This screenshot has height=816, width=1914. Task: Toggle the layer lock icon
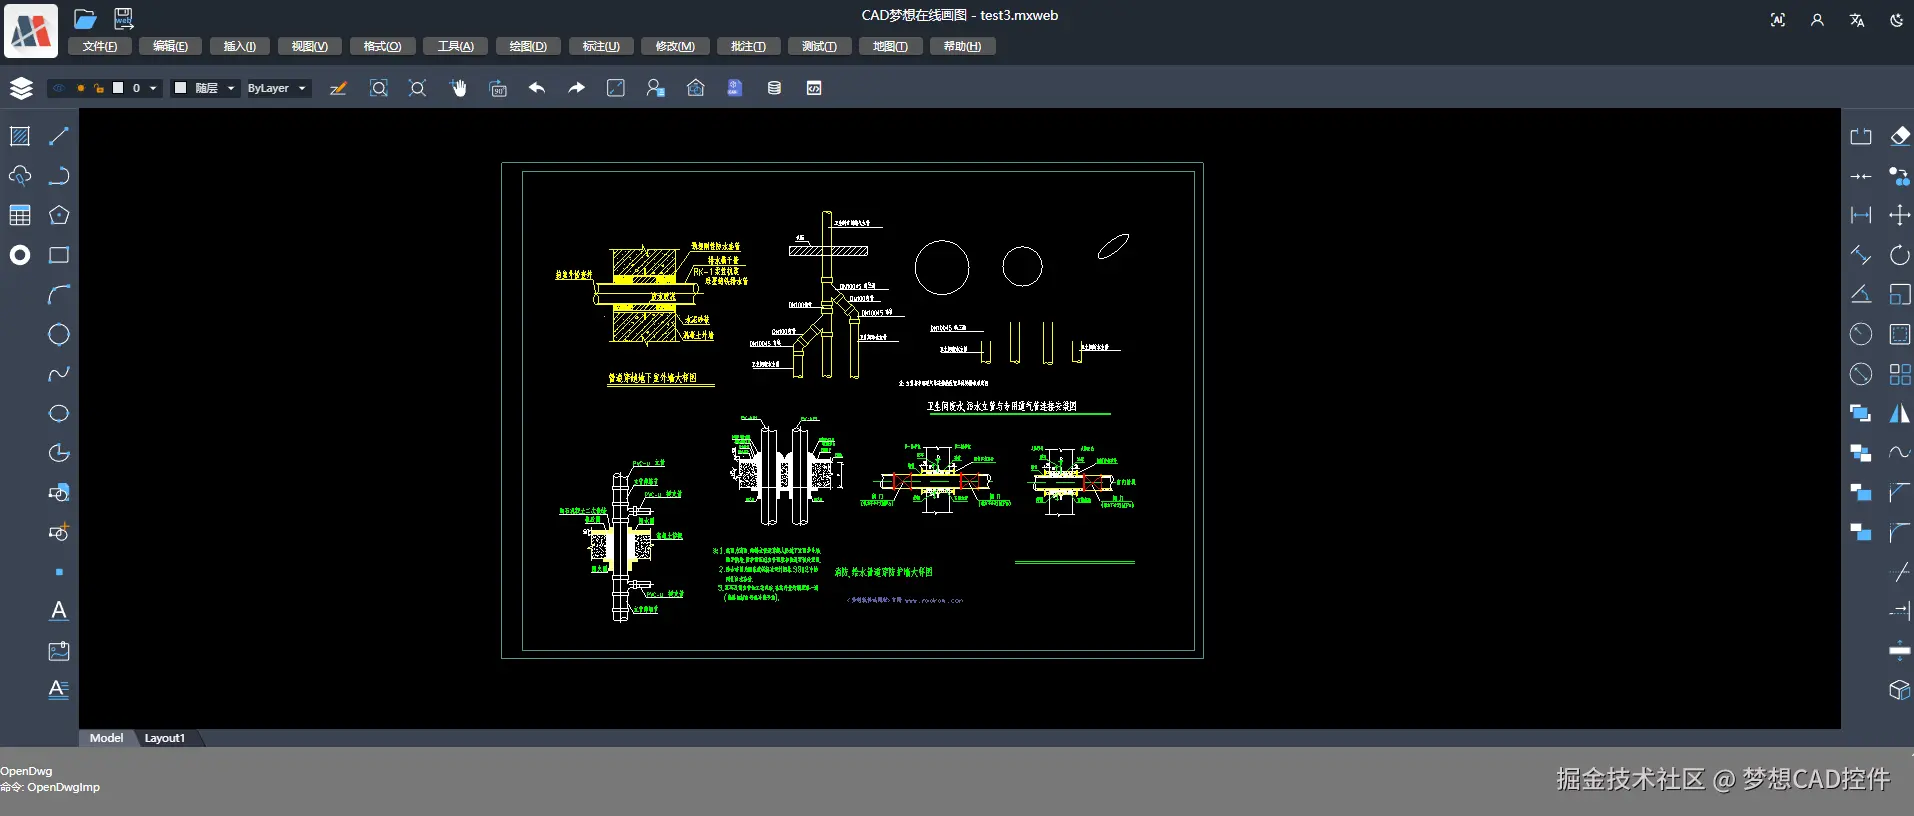click(x=99, y=88)
